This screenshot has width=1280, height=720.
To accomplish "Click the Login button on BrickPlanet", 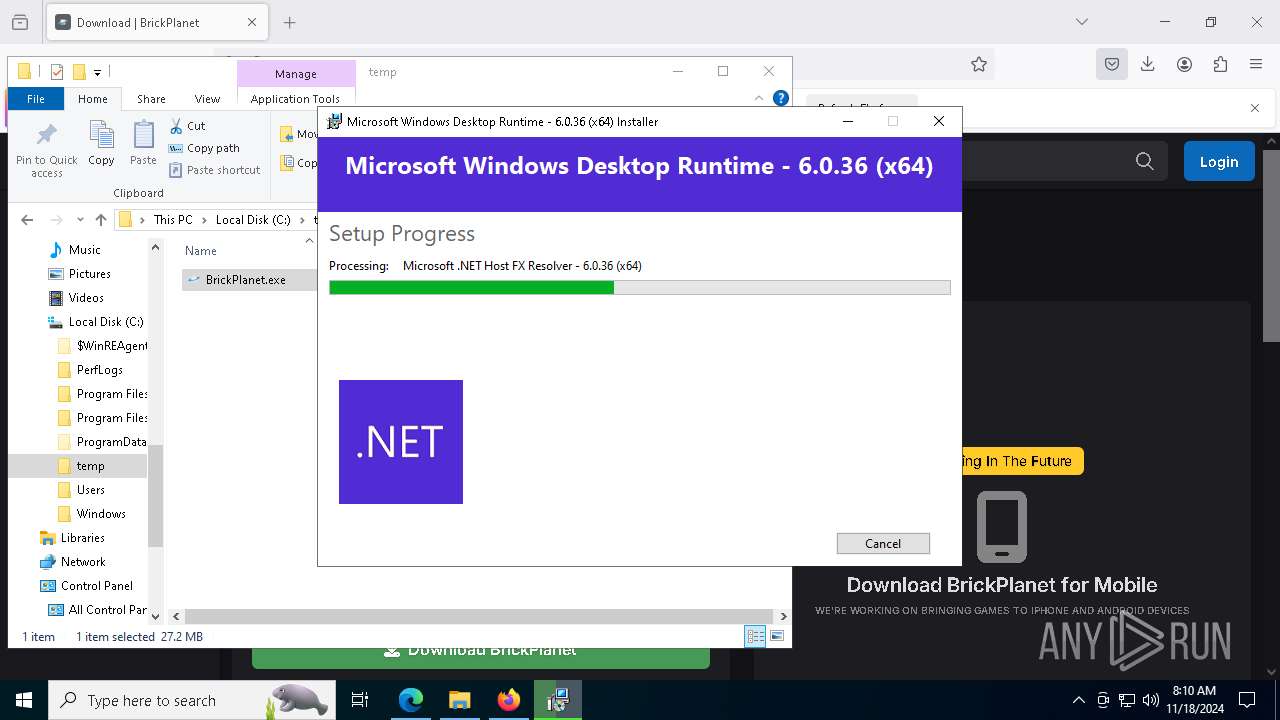I will coord(1219,162).
